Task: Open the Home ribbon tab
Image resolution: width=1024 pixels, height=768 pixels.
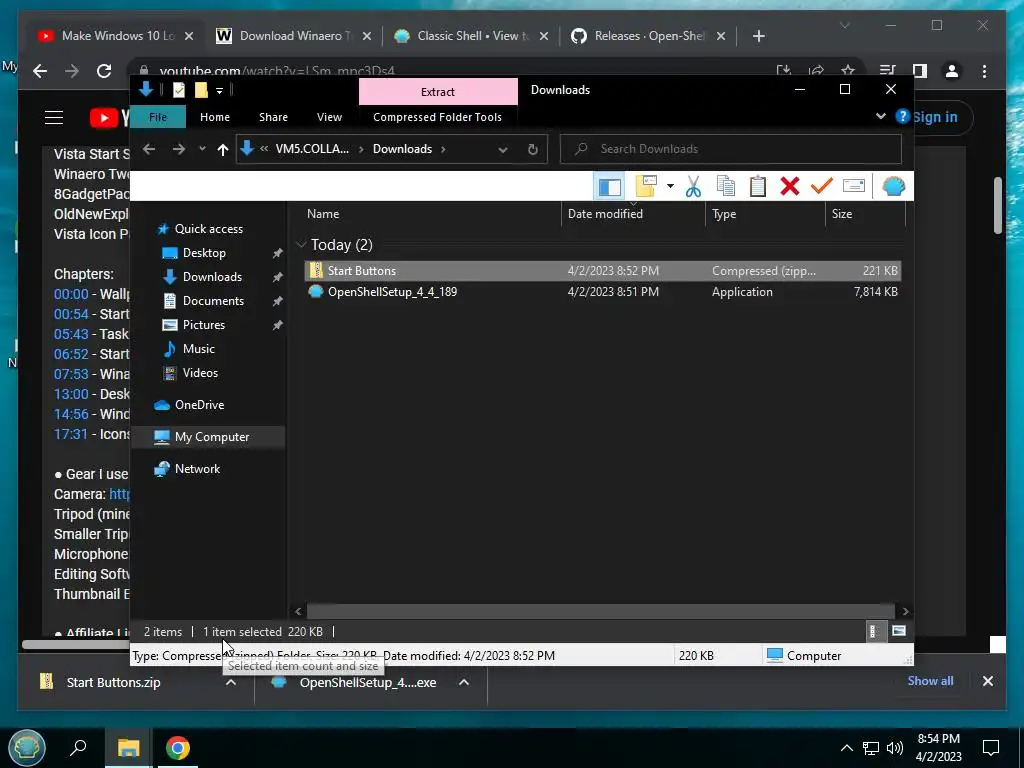Action: tap(215, 117)
